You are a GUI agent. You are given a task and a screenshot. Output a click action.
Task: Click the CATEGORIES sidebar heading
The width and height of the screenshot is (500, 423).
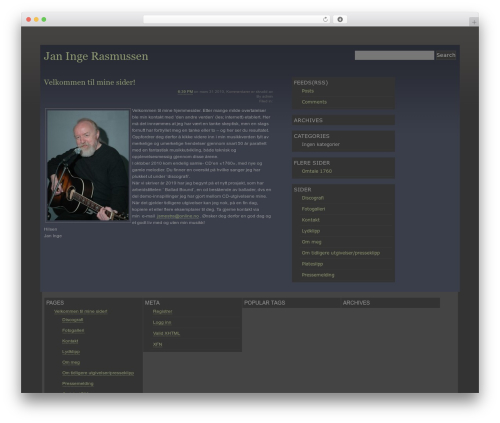(311, 136)
